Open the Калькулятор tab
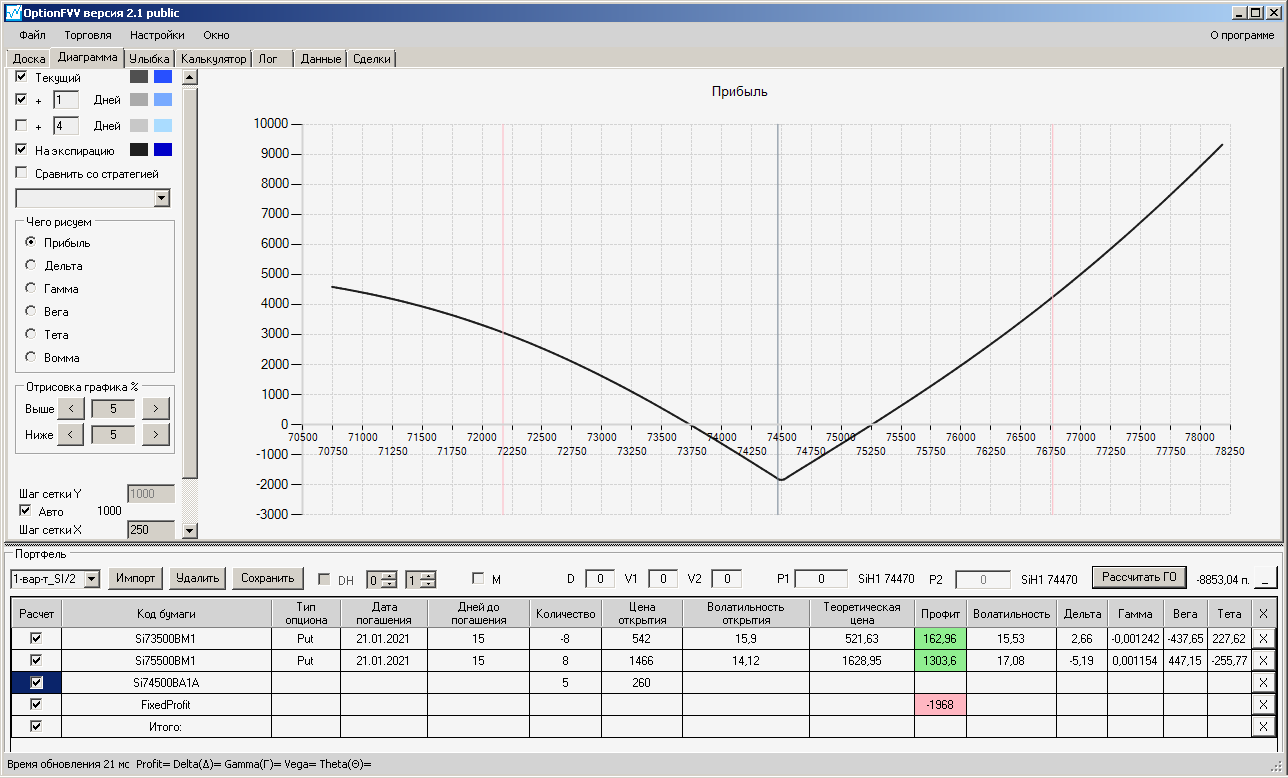This screenshot has height=778, width=1288. 214,59
